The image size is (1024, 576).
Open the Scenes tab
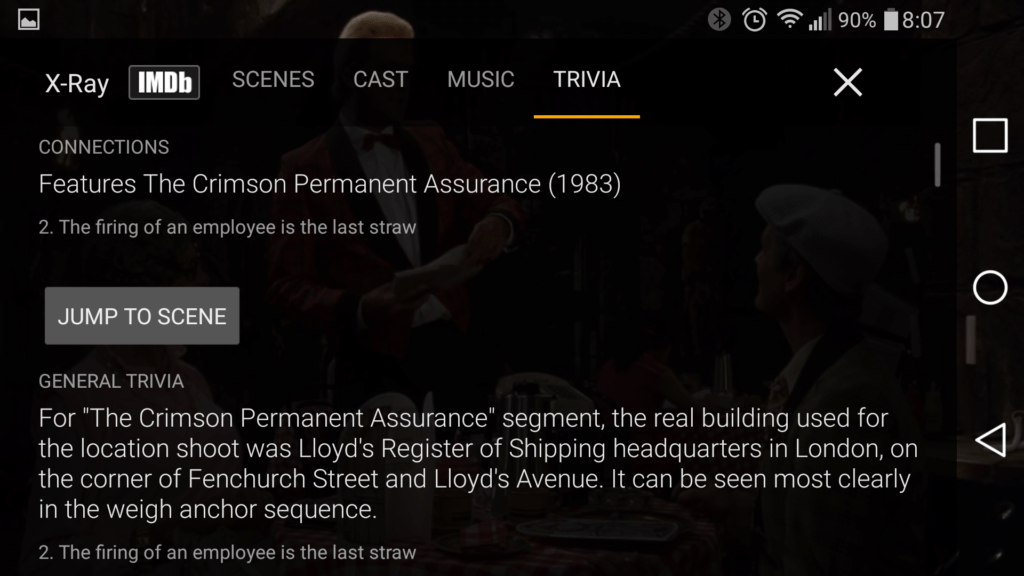point(273,80)
